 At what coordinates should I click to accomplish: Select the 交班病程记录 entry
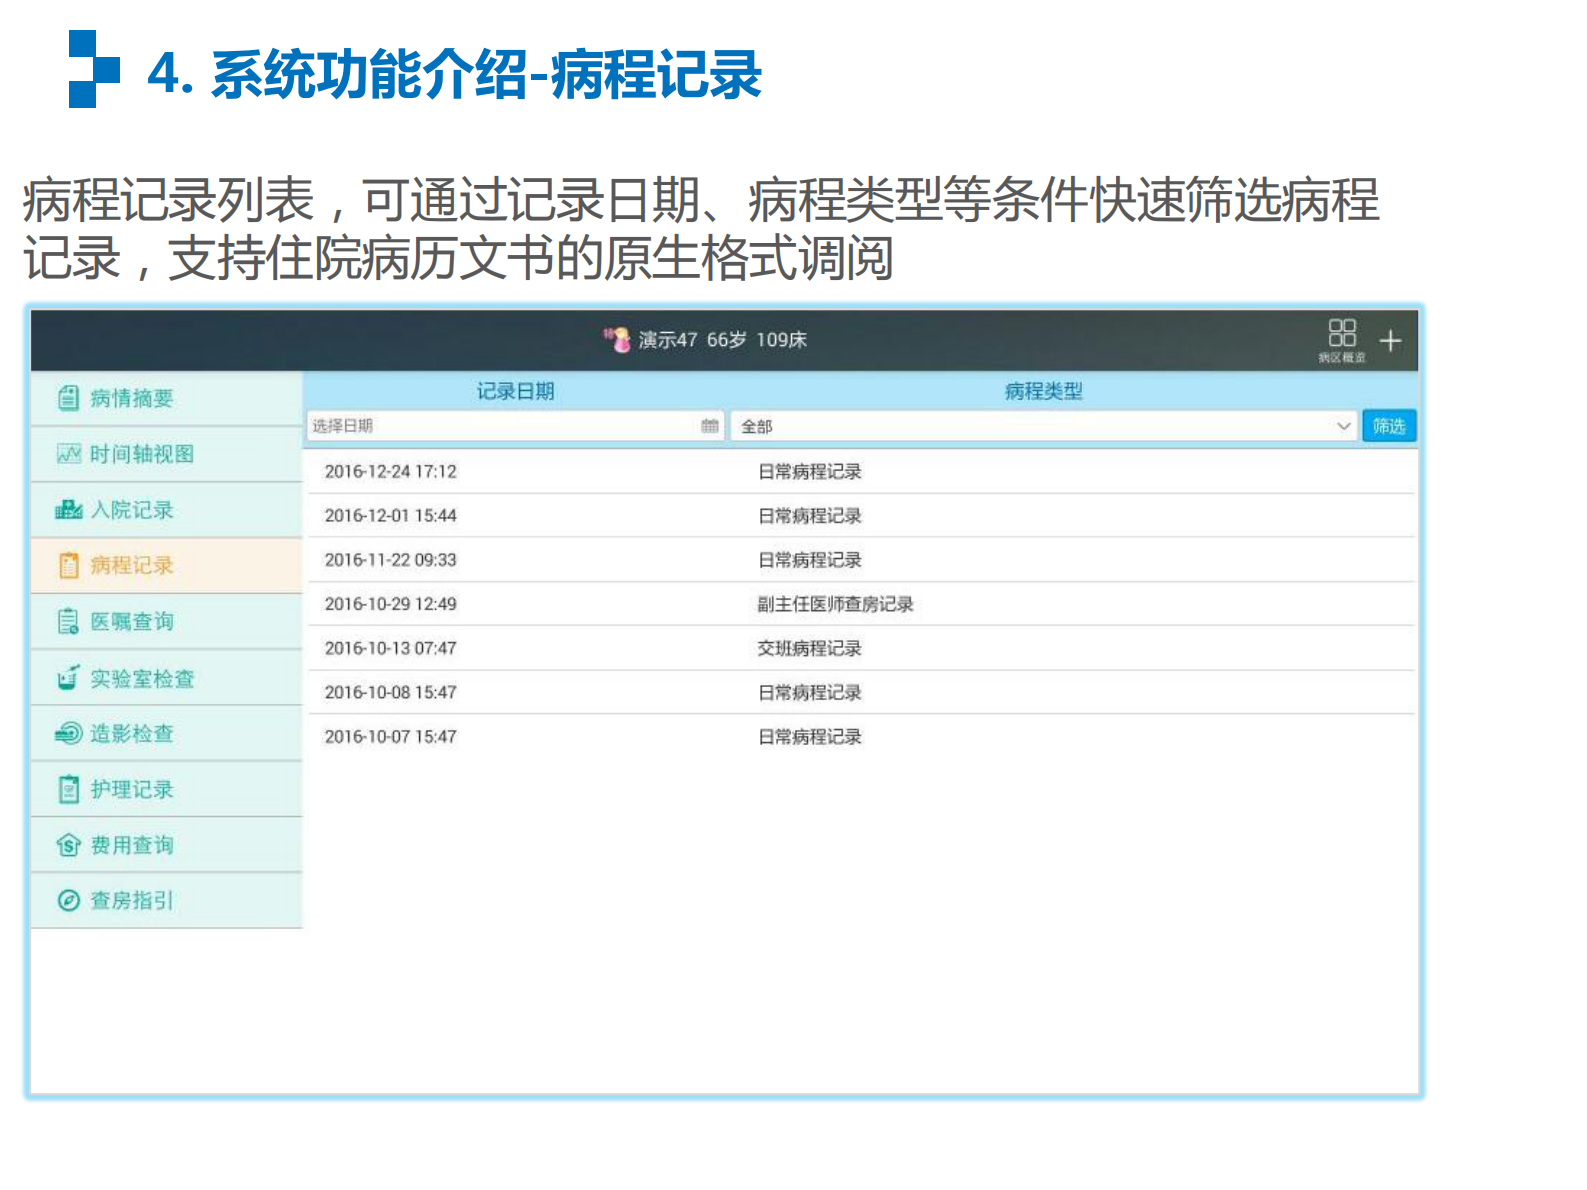[x=809, y=648]
